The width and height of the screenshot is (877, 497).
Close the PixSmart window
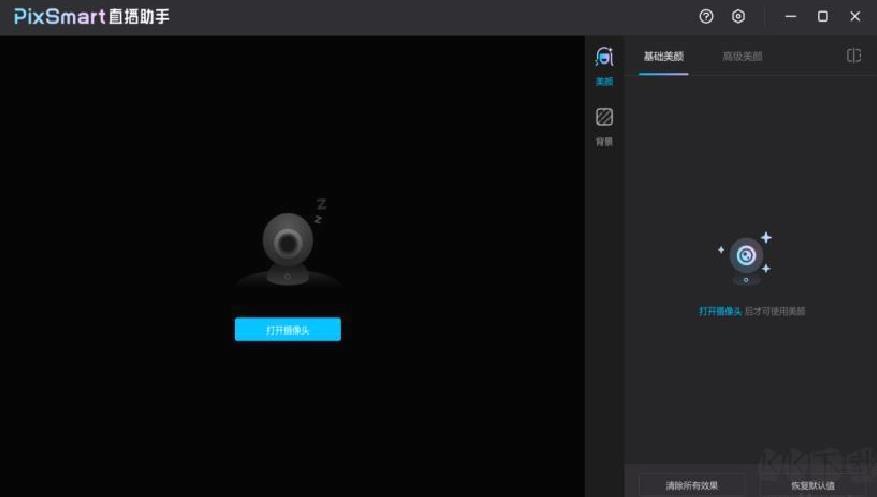(x=855, y=17)
